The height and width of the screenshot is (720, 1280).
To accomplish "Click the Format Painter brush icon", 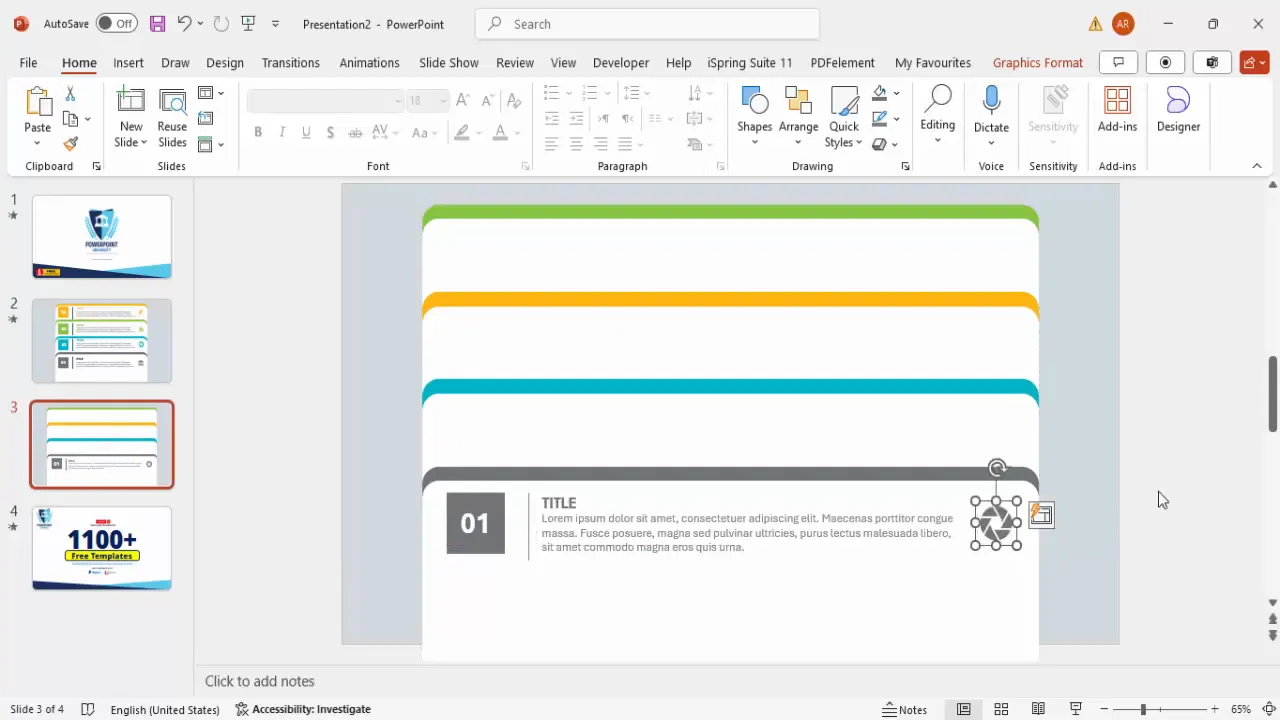I will (70, 144).
